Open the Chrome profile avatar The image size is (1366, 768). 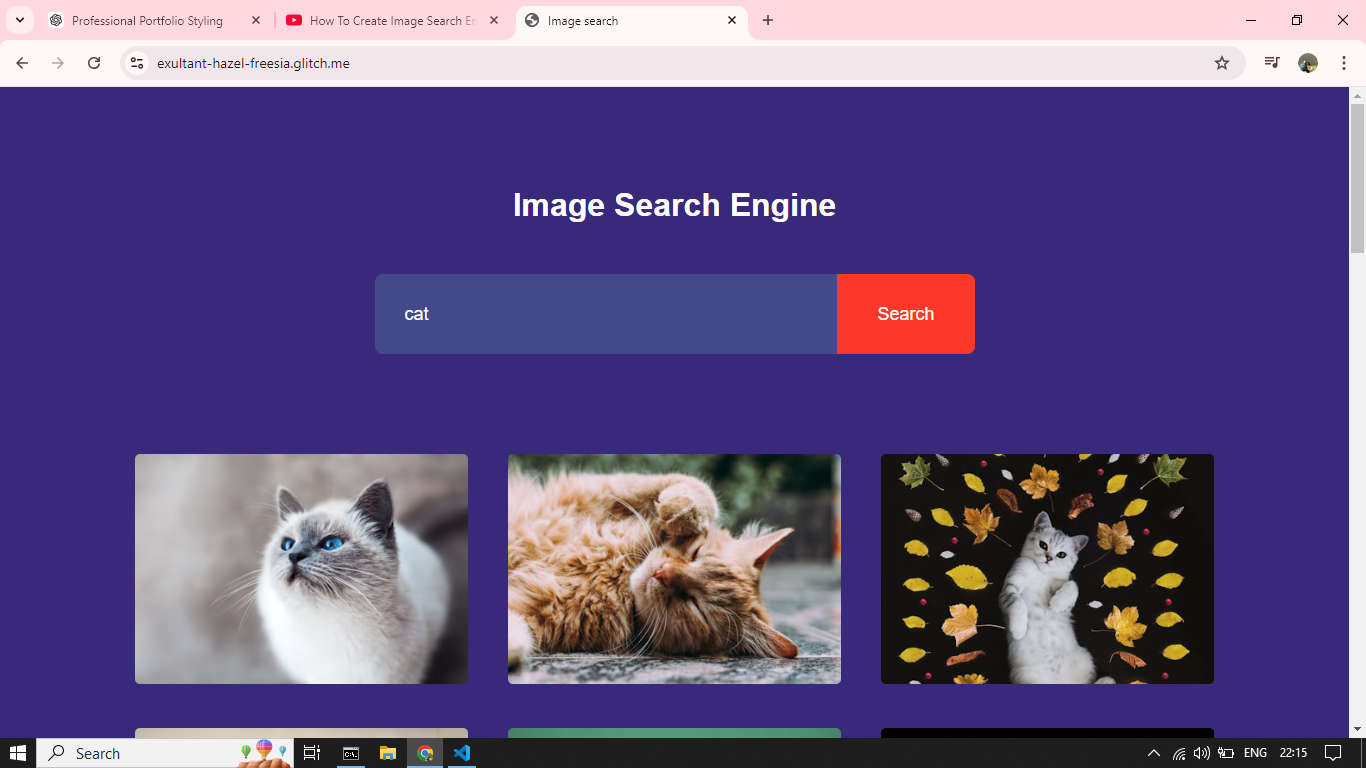pyautogui.click(x=1308, y=63)
